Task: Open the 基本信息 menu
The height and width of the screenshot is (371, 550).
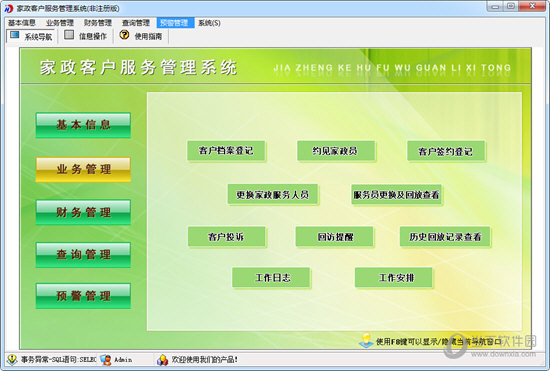Action: pos(22,23)
